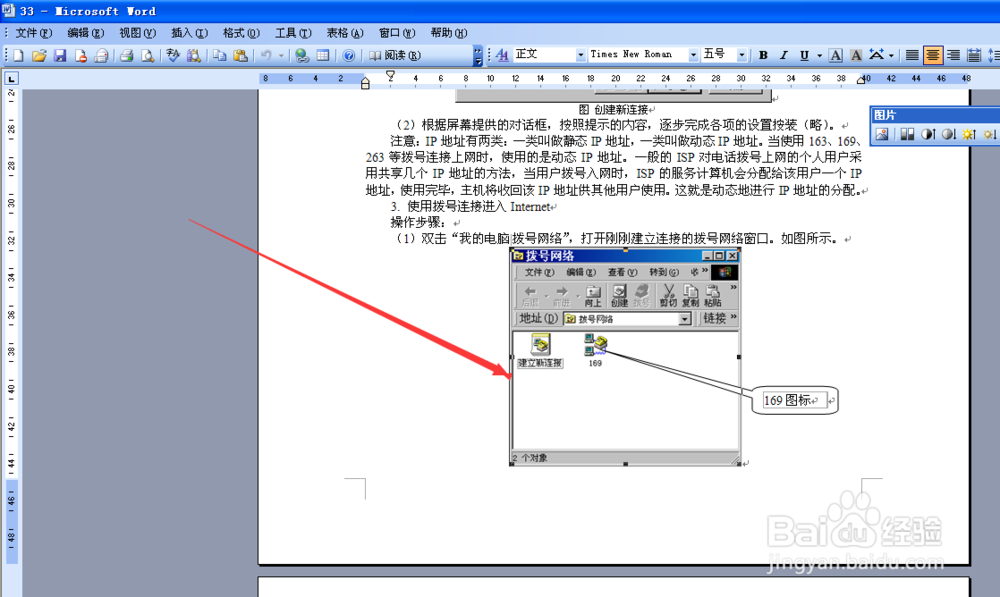Increase picture brightness
1000x597 pixels.
tap(969, 134)
